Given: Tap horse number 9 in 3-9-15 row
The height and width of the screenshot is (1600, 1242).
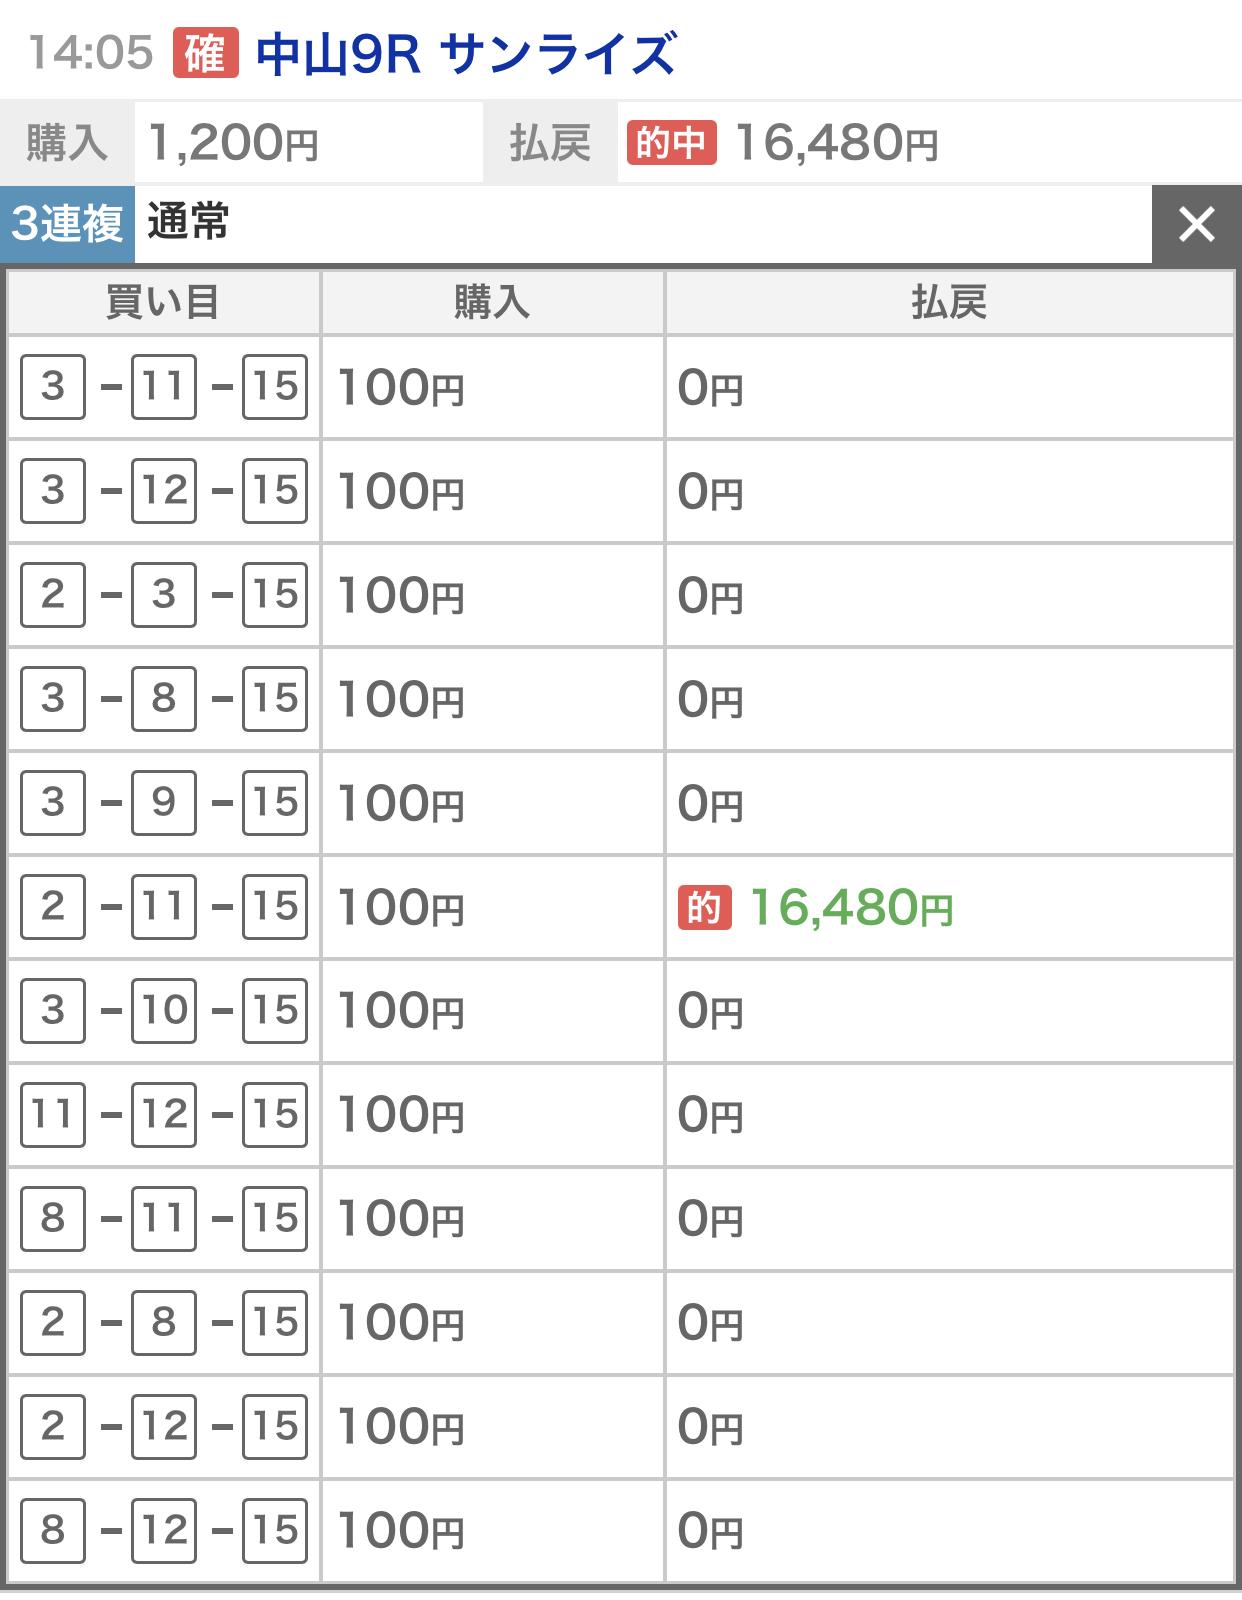Looking at the screenshot, I should click(163, 803).
